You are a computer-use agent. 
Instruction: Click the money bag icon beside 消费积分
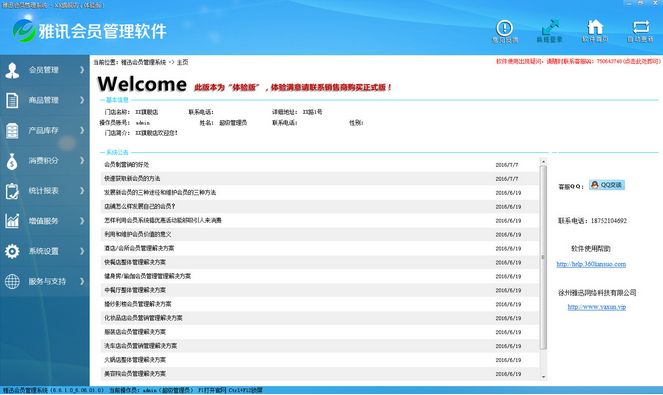[12, 161]
